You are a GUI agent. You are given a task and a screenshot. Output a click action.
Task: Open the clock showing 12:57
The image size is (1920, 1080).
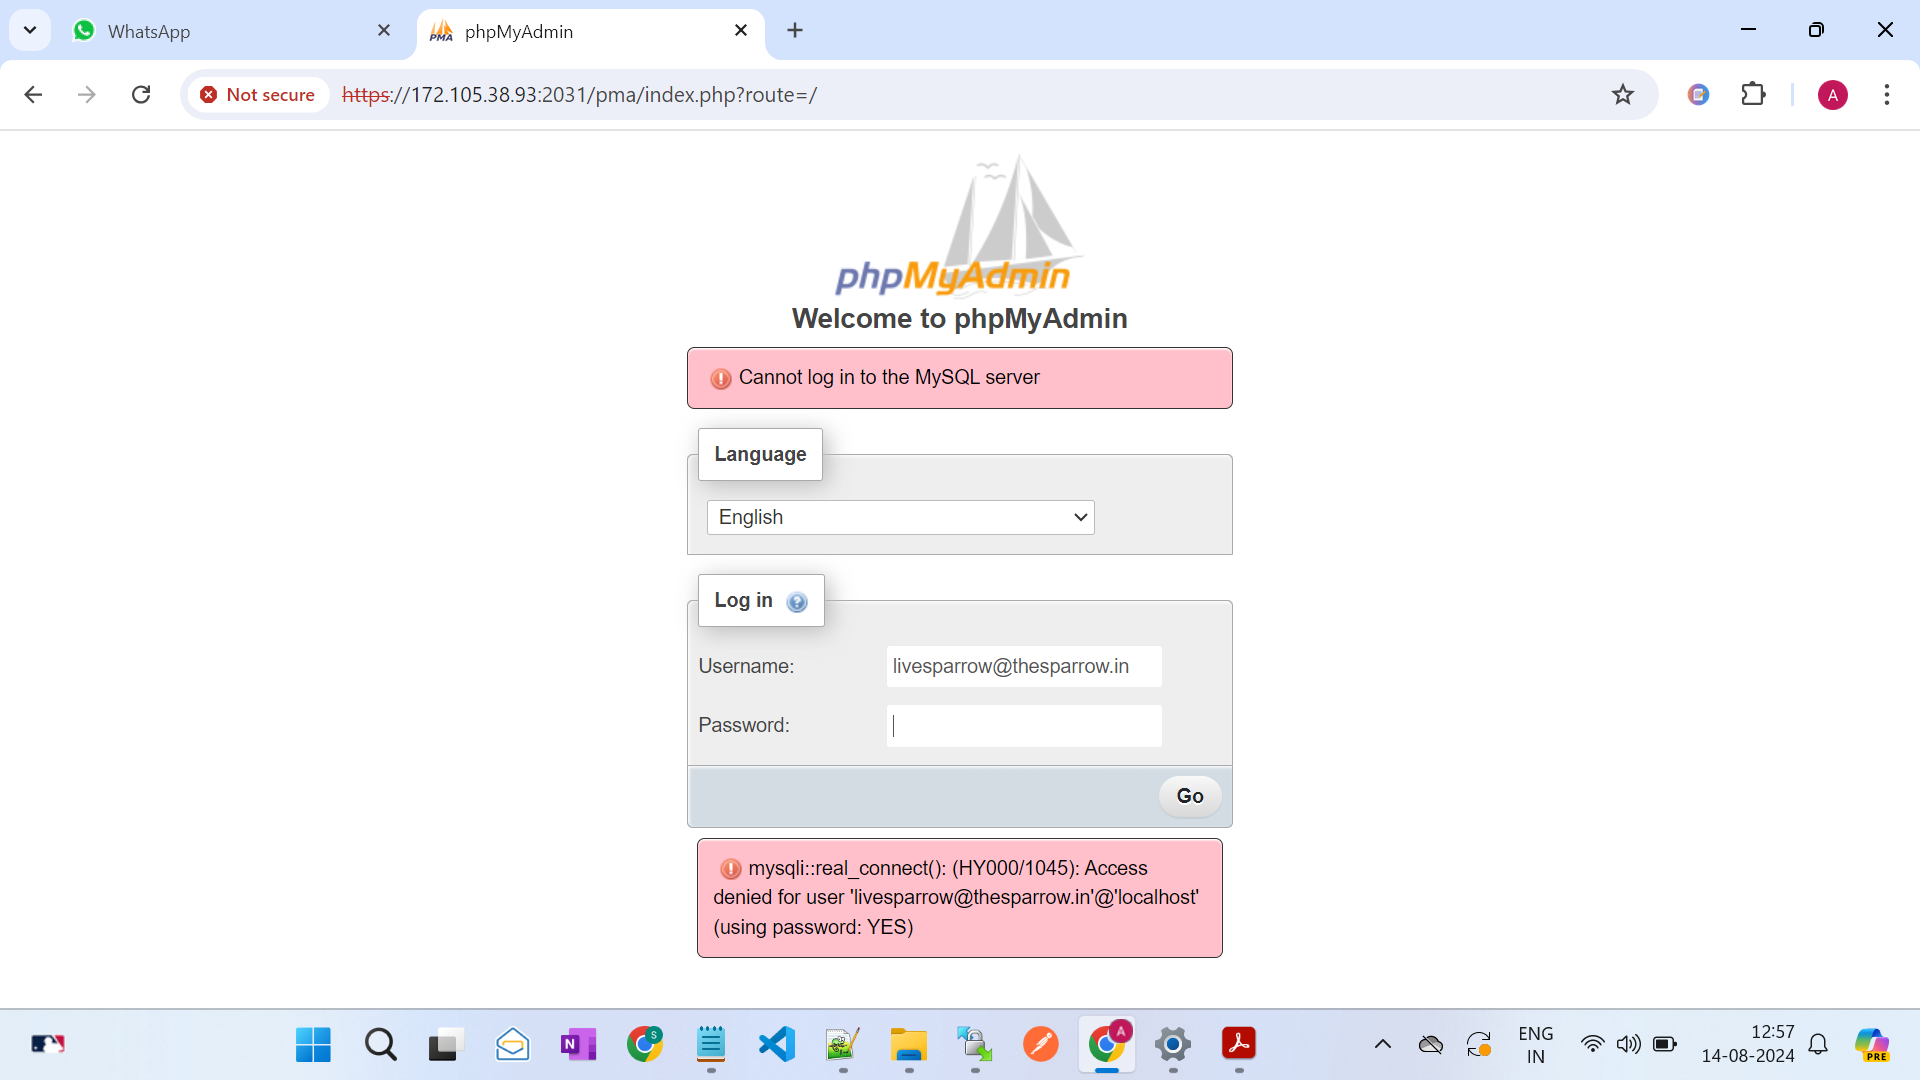[x=1748, y=1044]
